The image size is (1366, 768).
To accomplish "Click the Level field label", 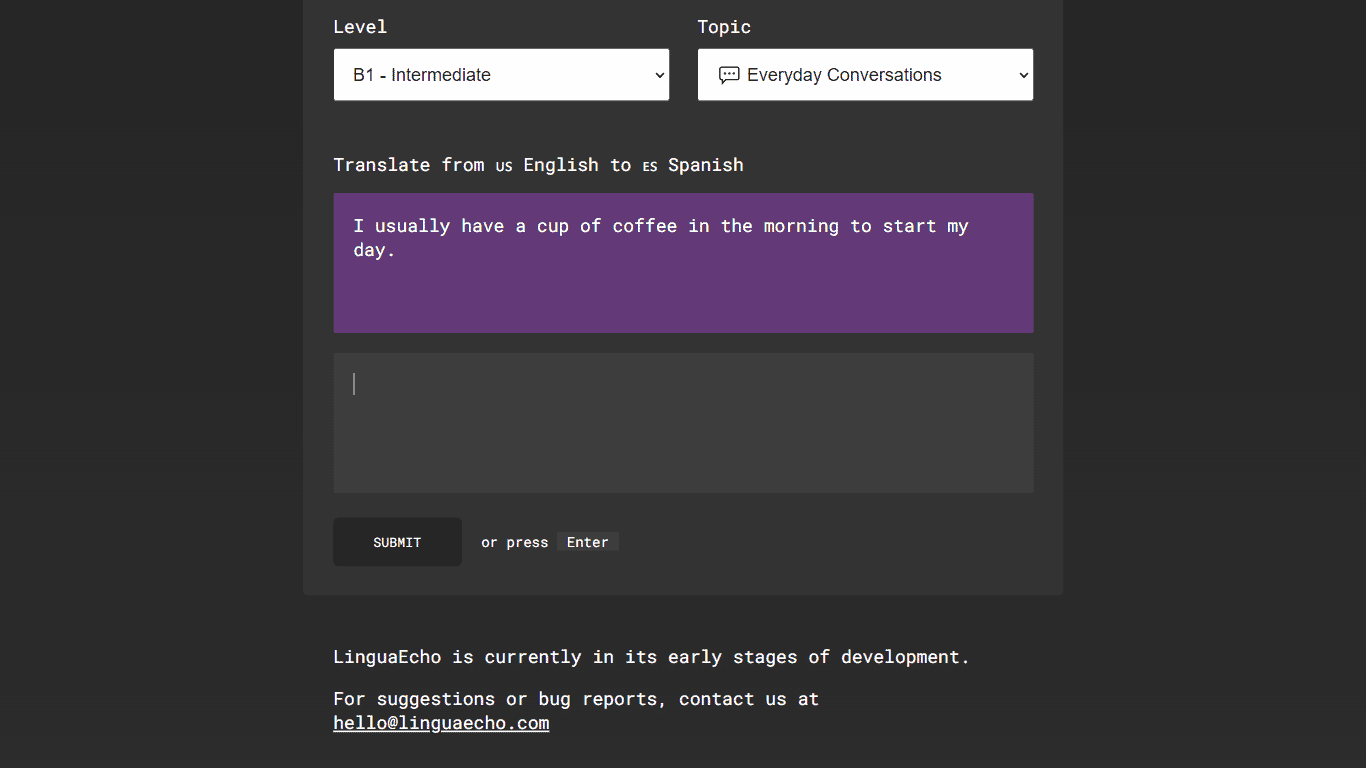I will (360, 27).
